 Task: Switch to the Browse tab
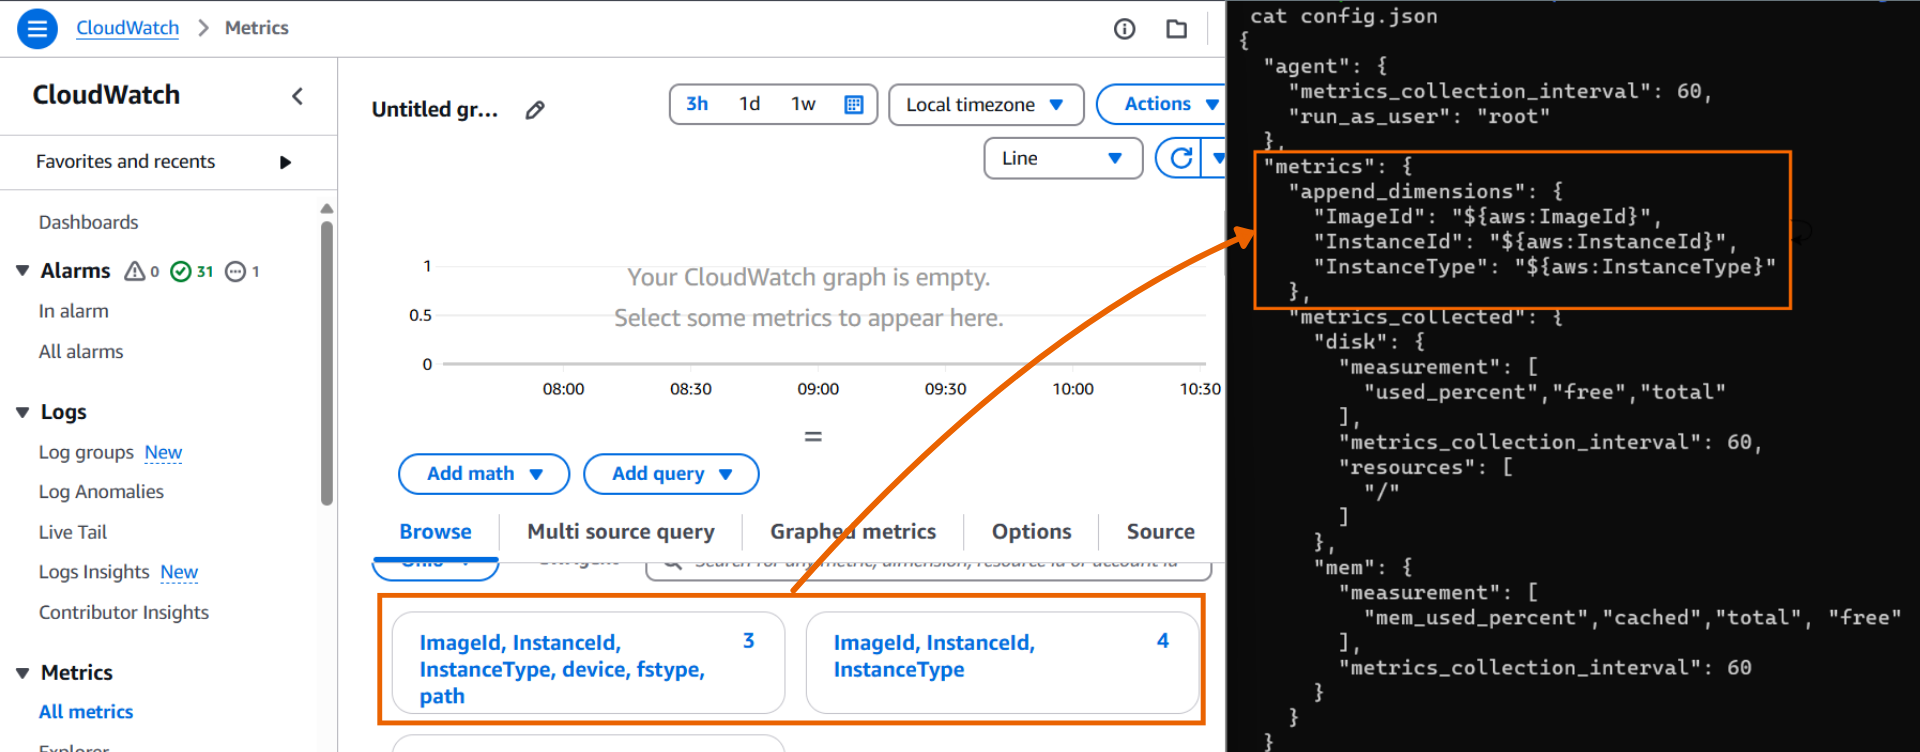point(435,532)
